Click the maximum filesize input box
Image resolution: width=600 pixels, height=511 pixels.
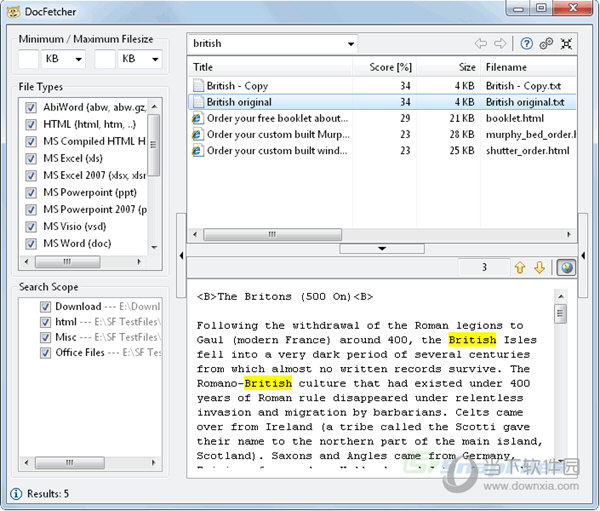[x=105, y=59]
